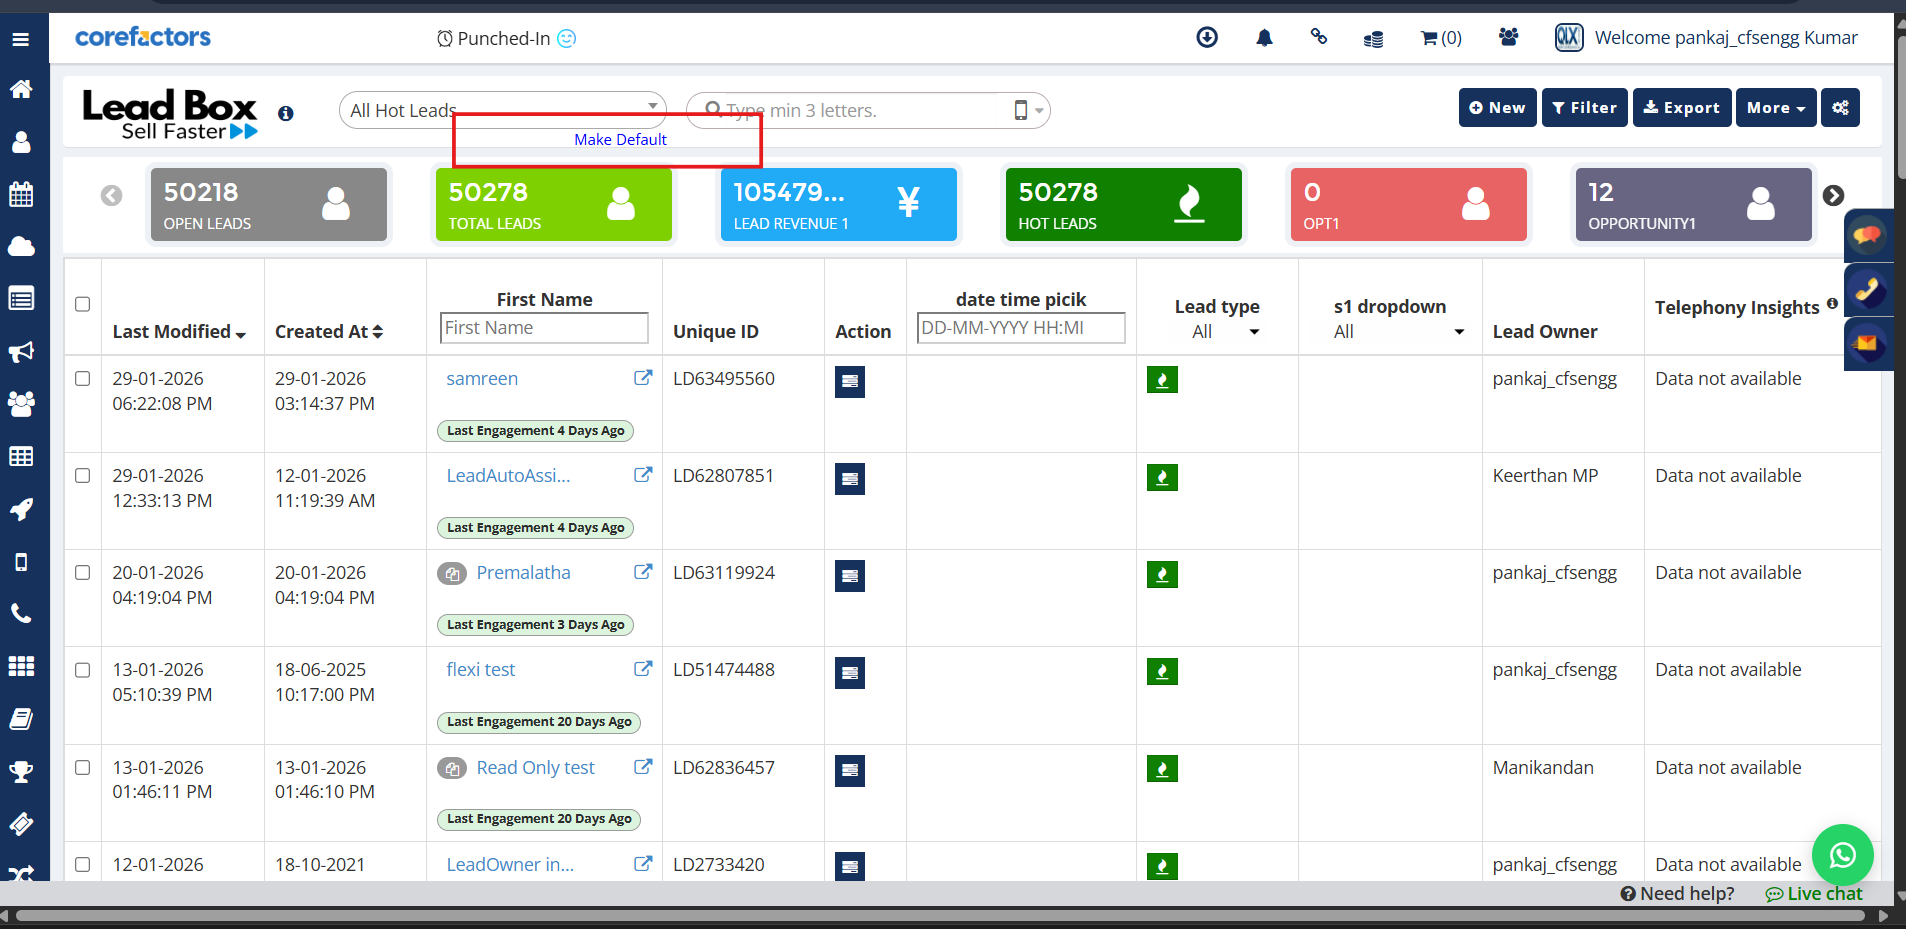
Task: Select the Hot Leads card
Action: click(x=1124, y=205)
